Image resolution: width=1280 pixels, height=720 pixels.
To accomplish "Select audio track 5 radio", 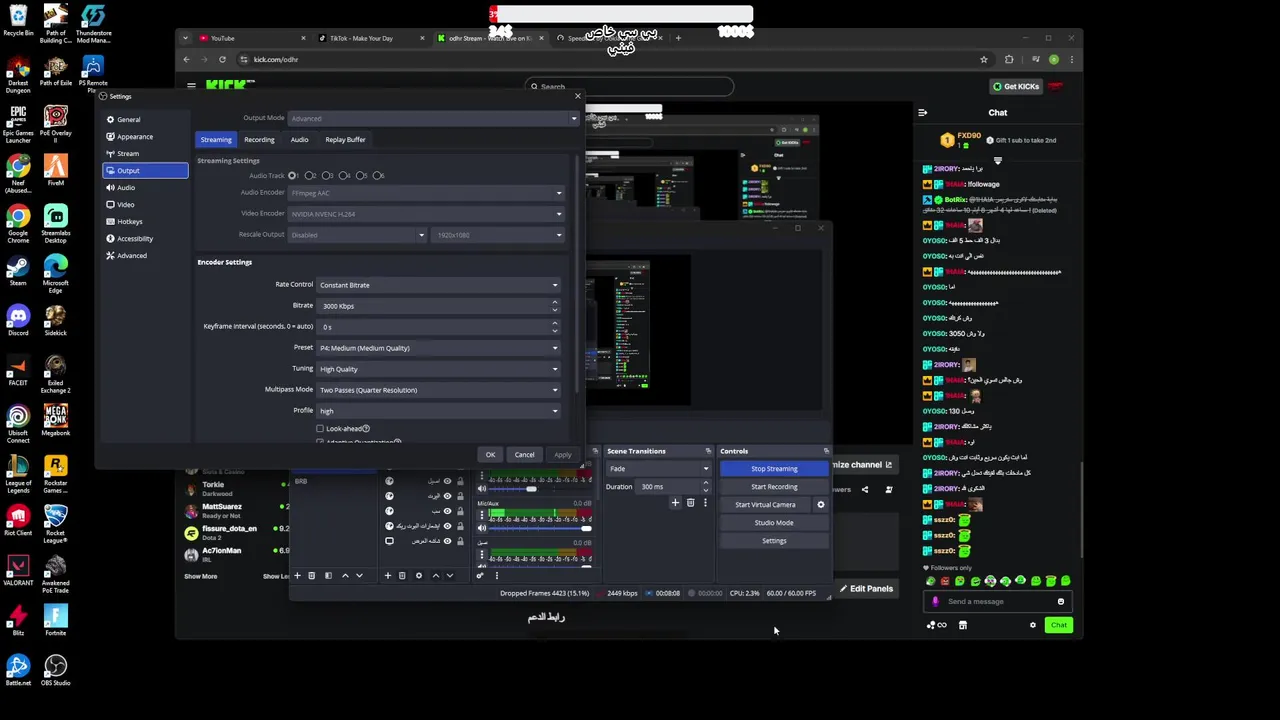I will point(361,175).
